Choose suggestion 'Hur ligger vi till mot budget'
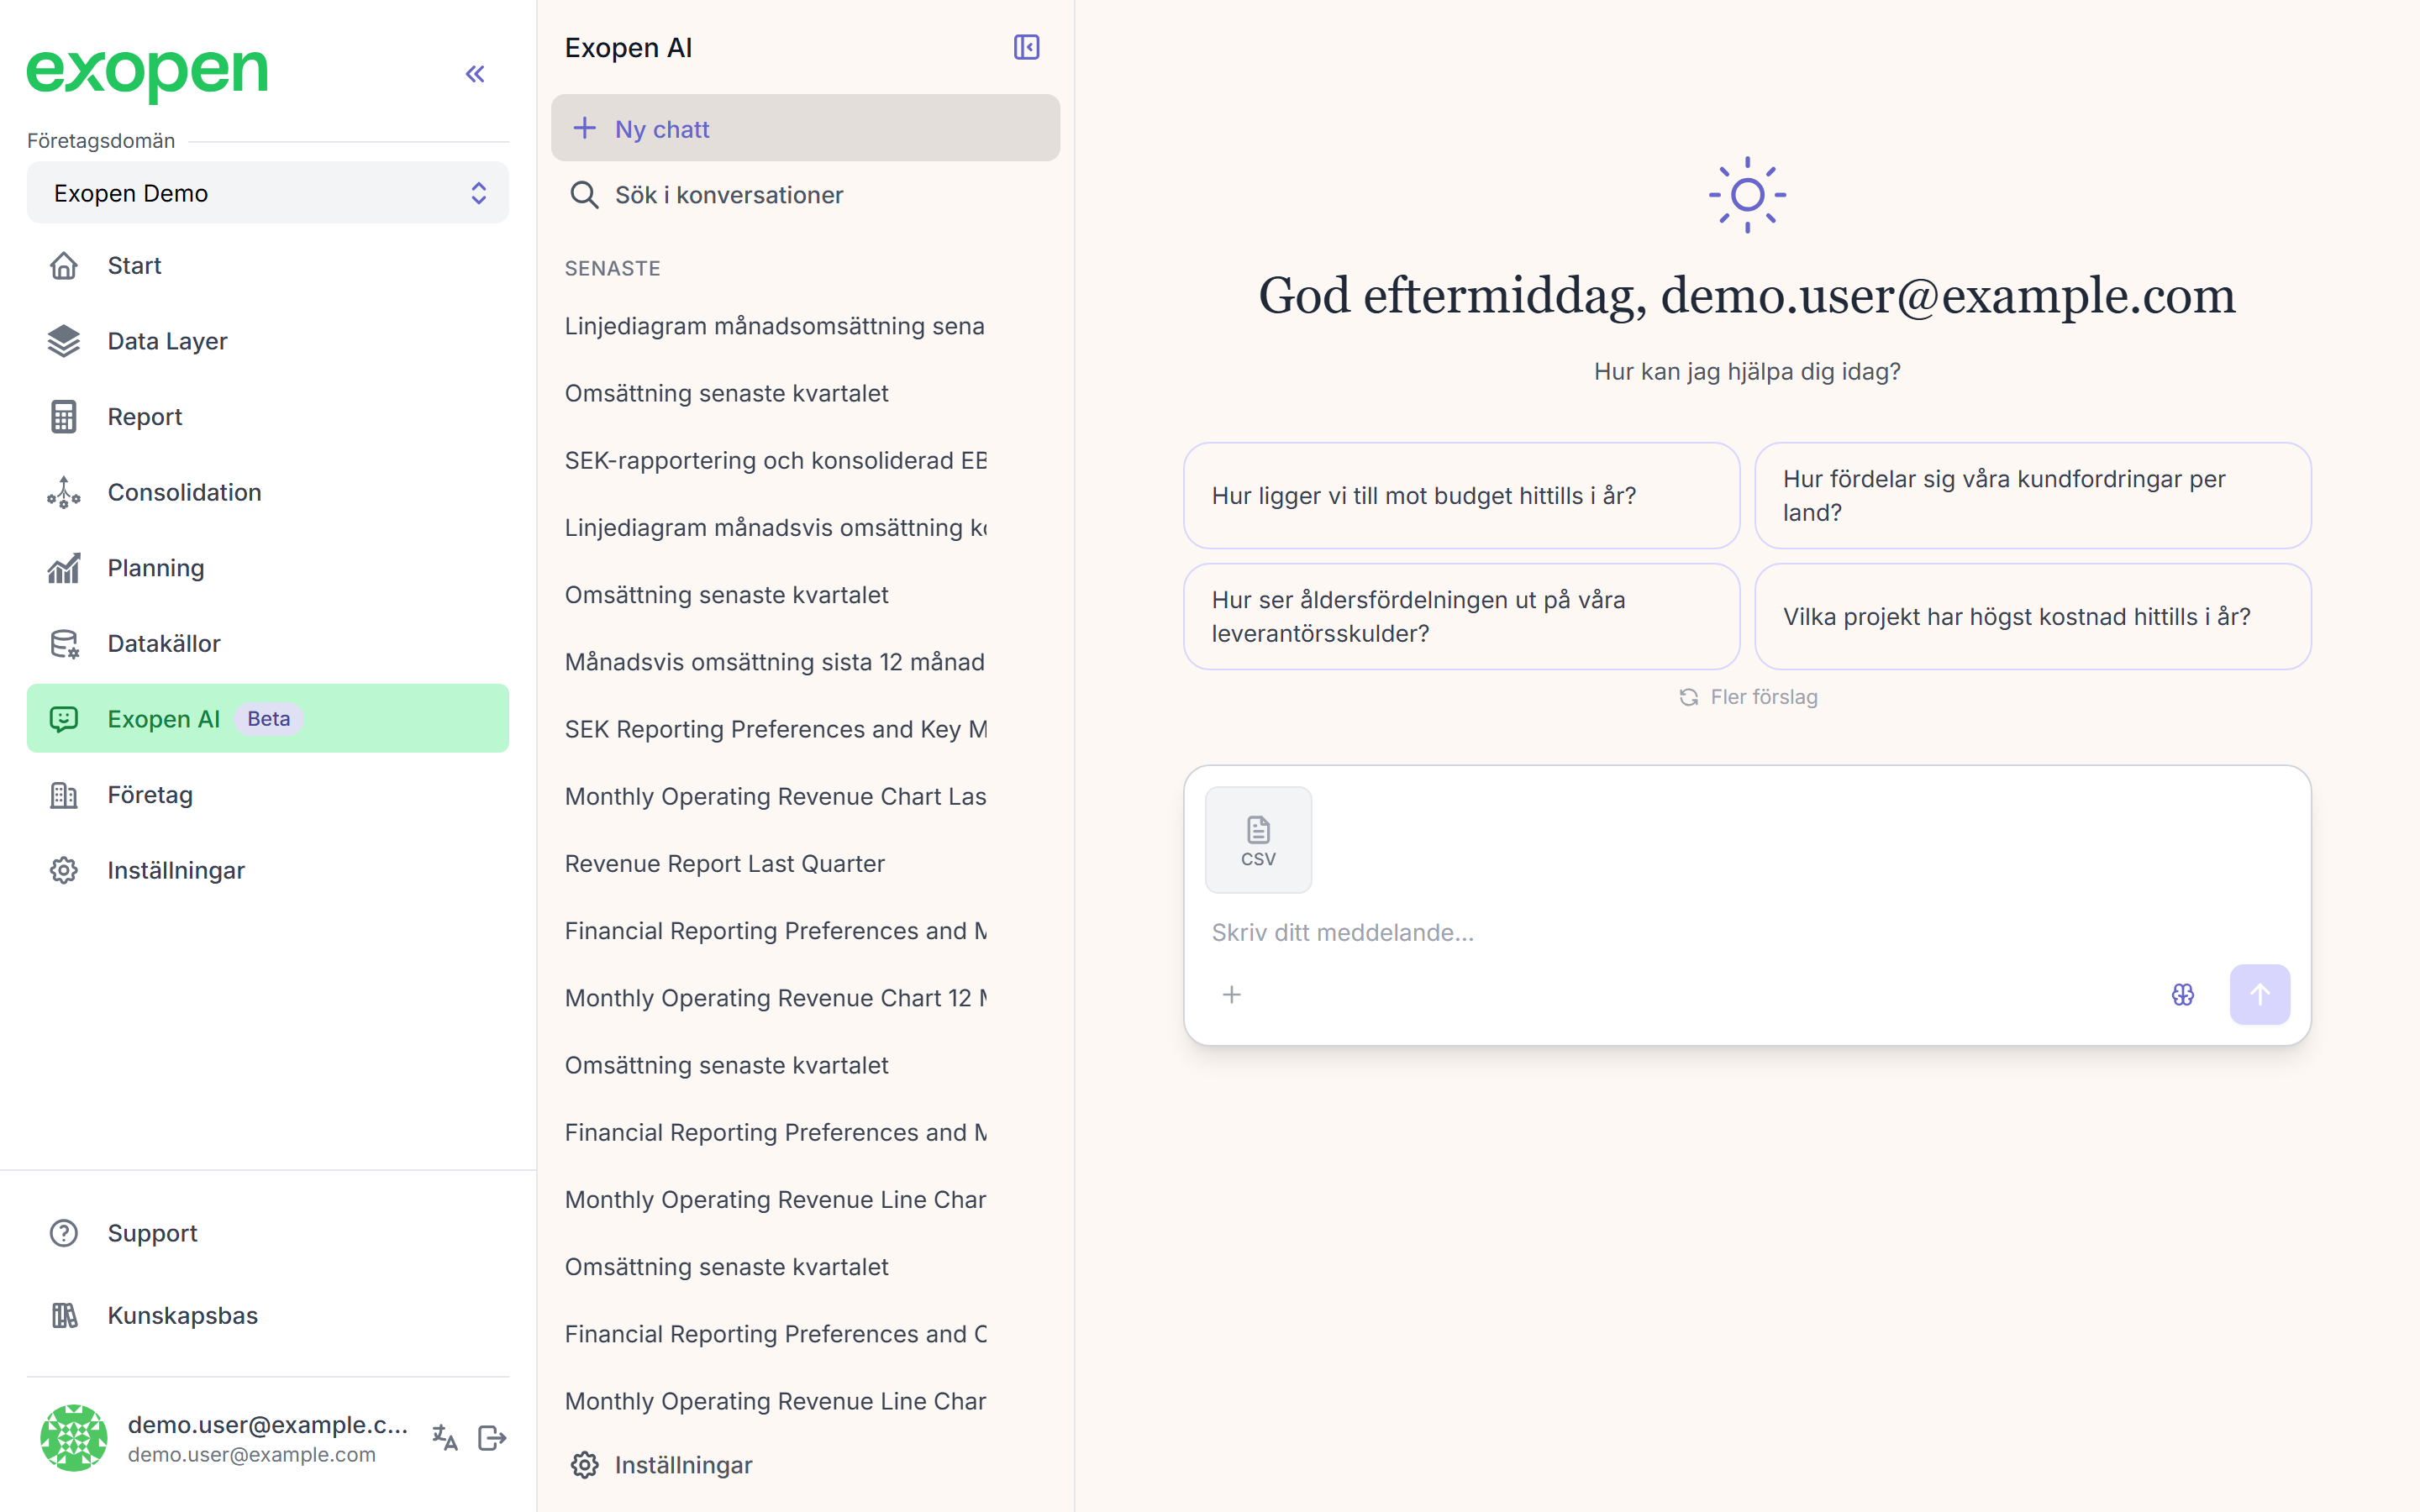The height and width of the screenshot is (1512, 2420). [x=1461, y=496]
